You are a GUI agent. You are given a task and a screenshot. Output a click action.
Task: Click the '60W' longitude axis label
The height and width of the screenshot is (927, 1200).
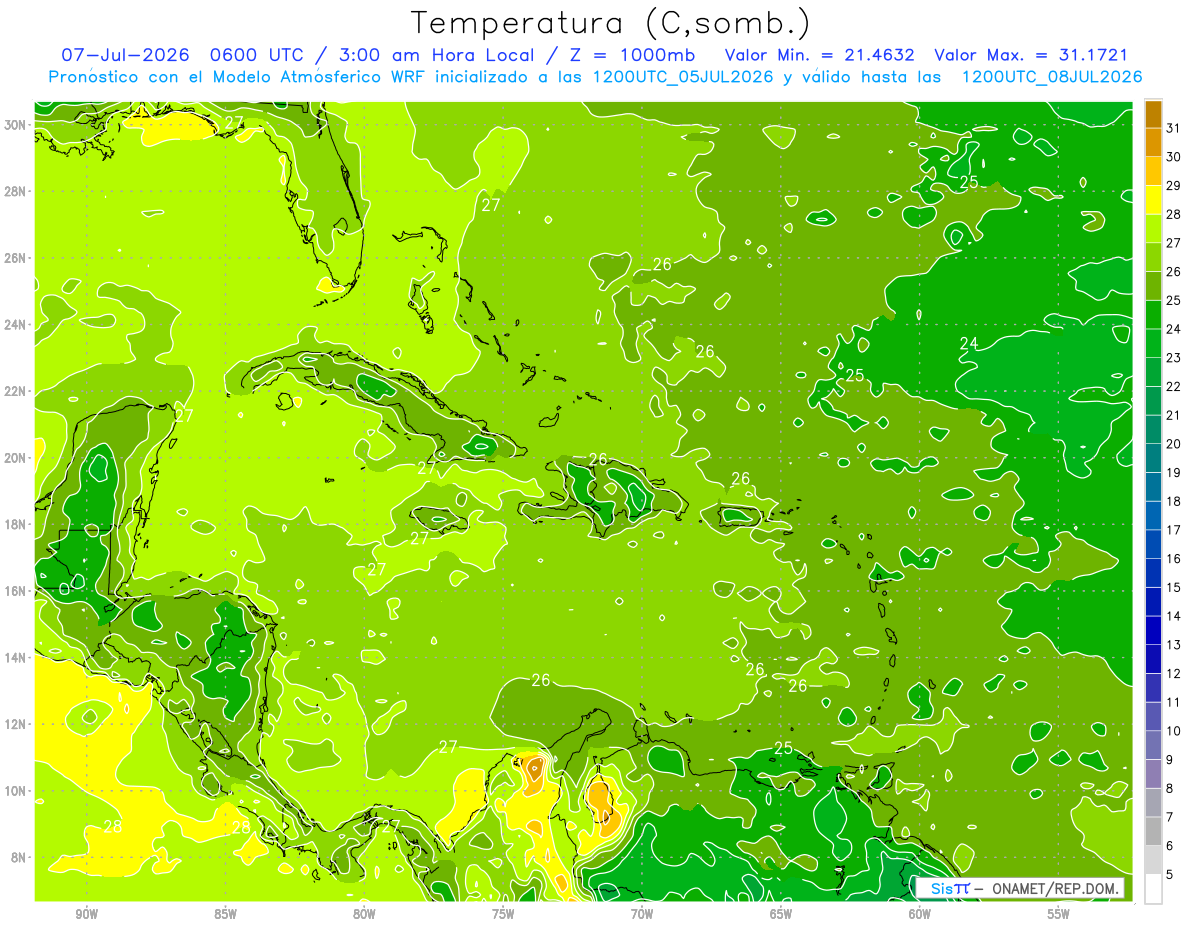tap(920, 914)
